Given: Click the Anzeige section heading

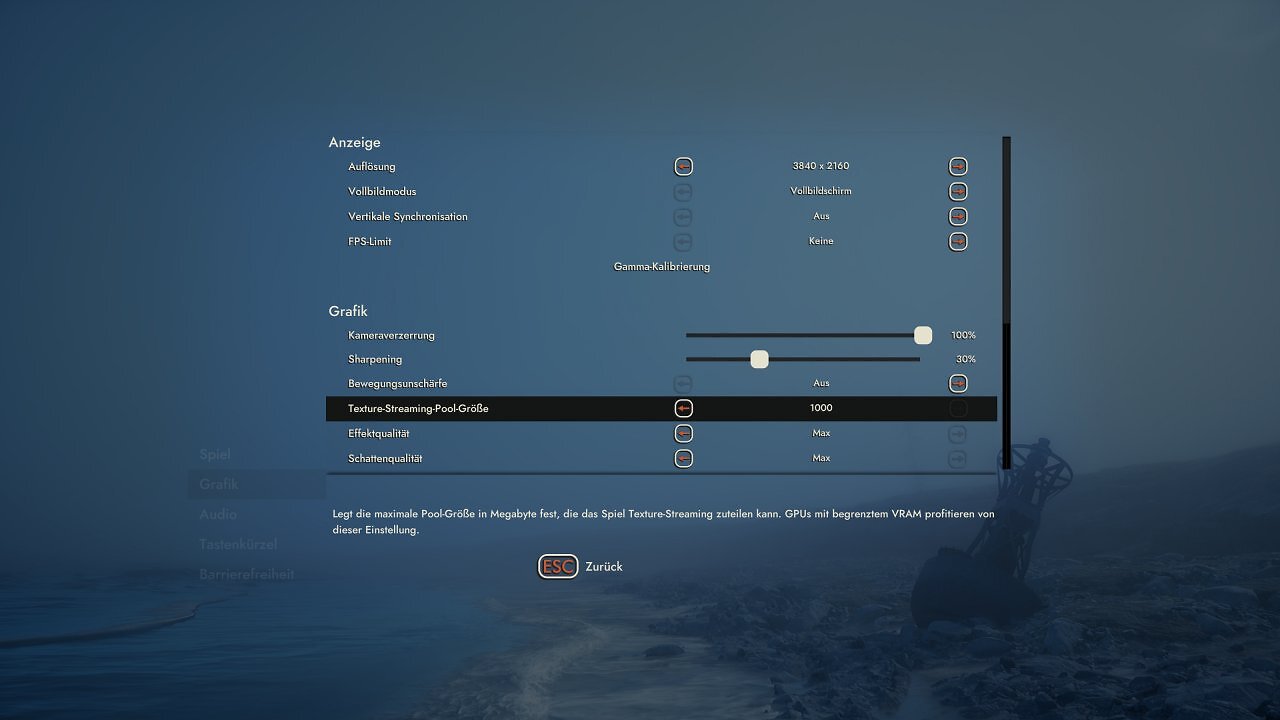Looking at the screenshot, I should coord(355,143).
